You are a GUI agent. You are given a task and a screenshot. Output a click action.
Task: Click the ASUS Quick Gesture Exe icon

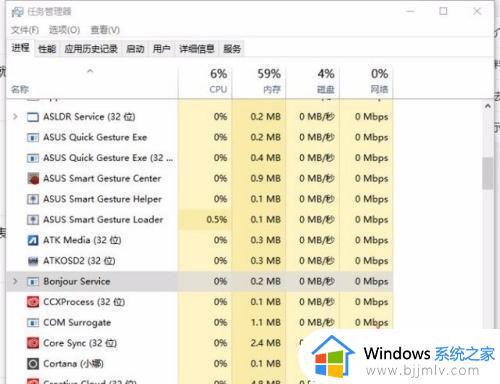click(33, 137)
